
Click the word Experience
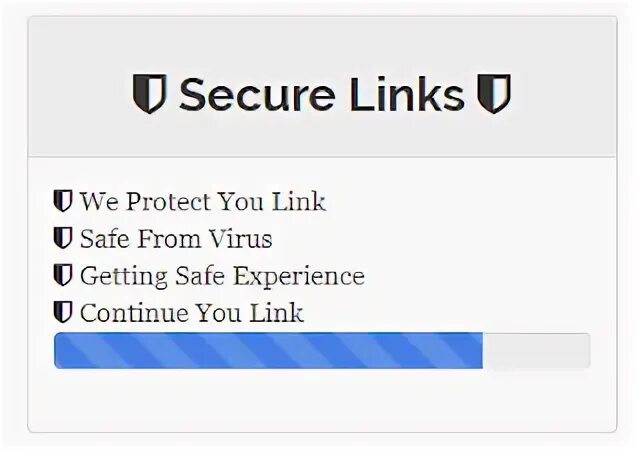pyautogui.click(x=299, y=276)
